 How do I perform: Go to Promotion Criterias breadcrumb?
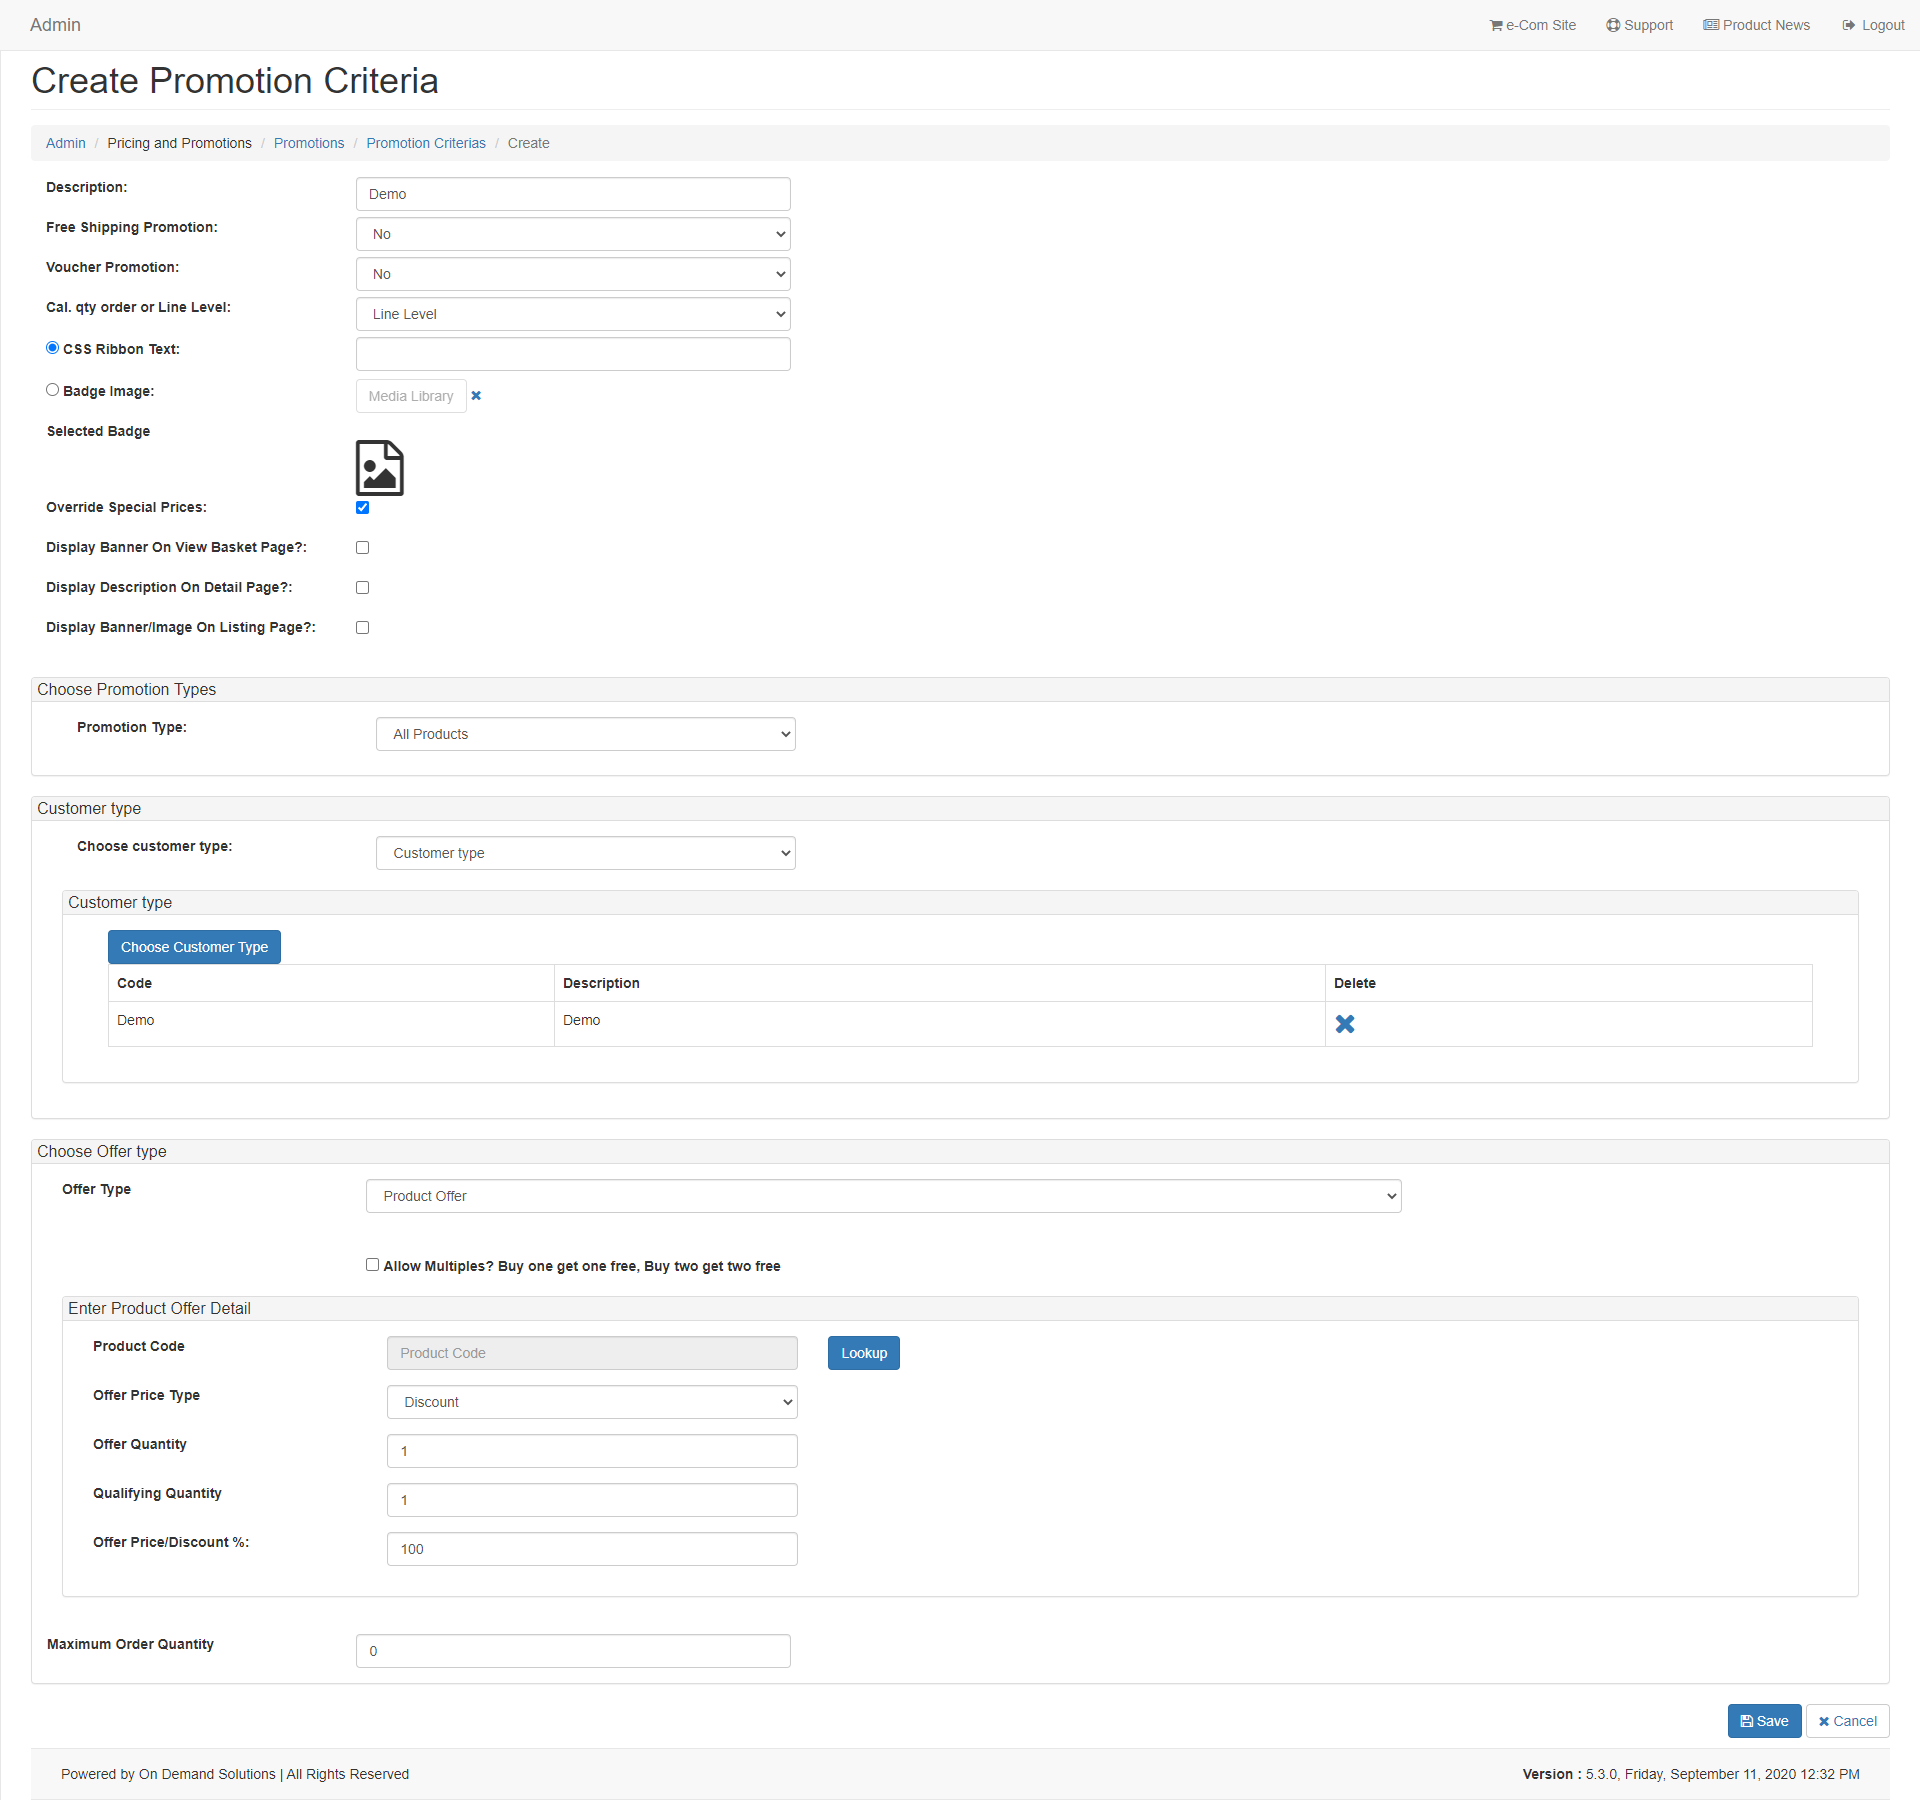coord(426,143)
